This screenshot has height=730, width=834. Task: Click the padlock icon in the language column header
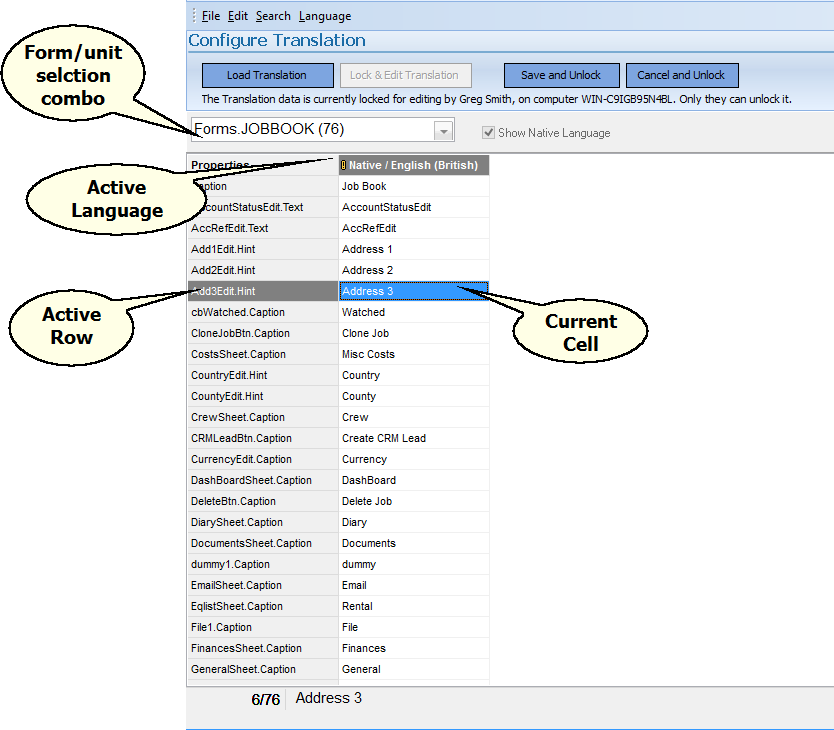coord(343,165)
